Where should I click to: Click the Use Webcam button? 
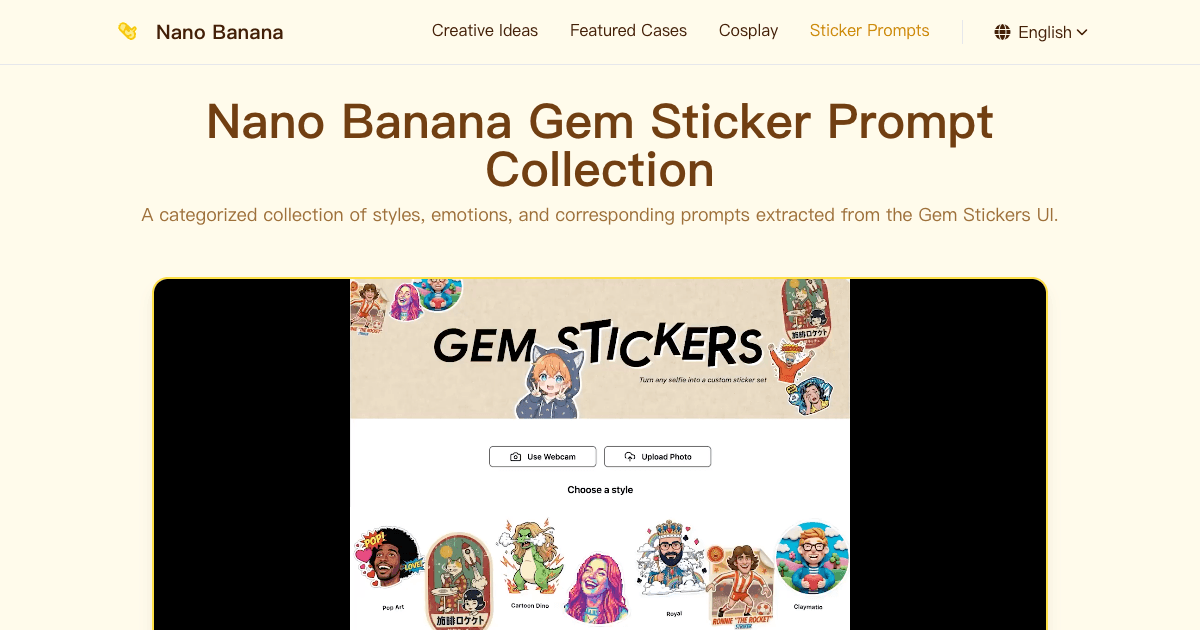(x=542, y=457)
